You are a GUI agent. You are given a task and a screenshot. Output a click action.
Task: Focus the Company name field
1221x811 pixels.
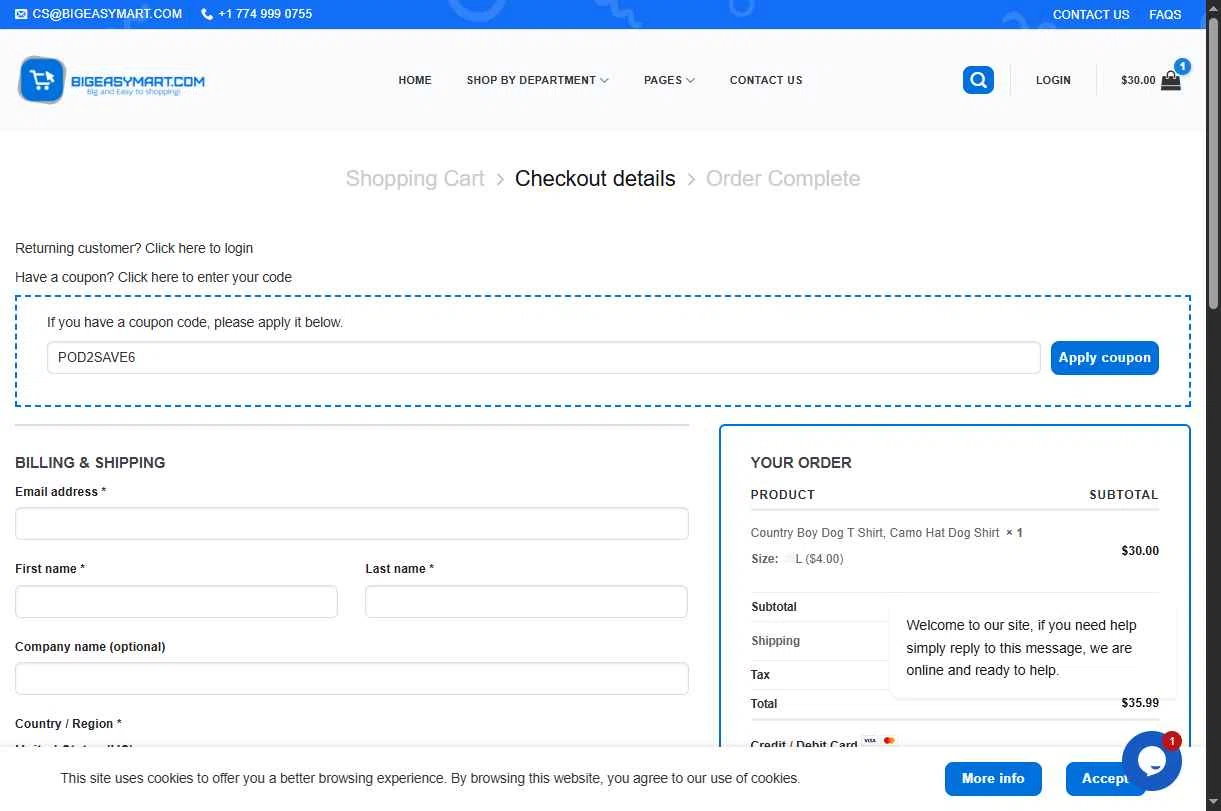[x=352, y=678]
